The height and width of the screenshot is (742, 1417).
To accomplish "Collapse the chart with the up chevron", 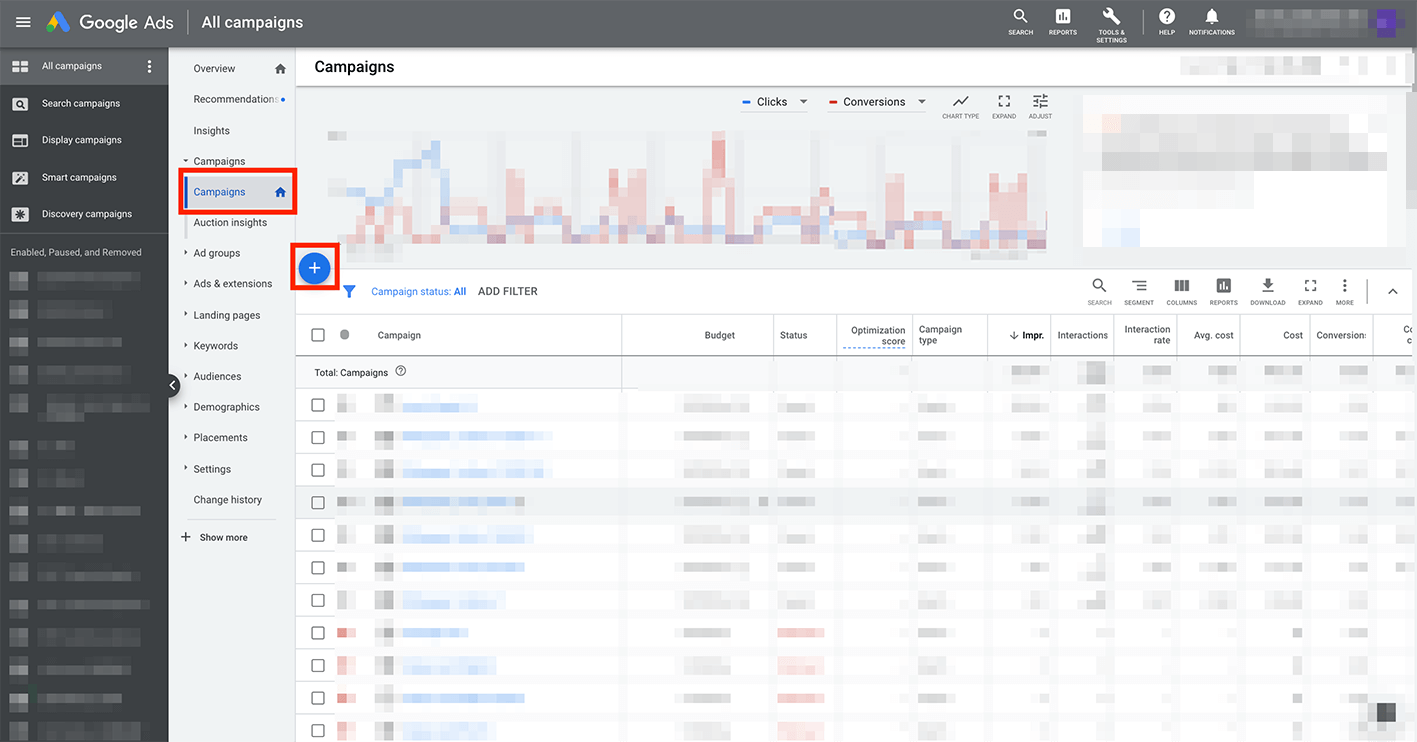I will point(1392,291).
